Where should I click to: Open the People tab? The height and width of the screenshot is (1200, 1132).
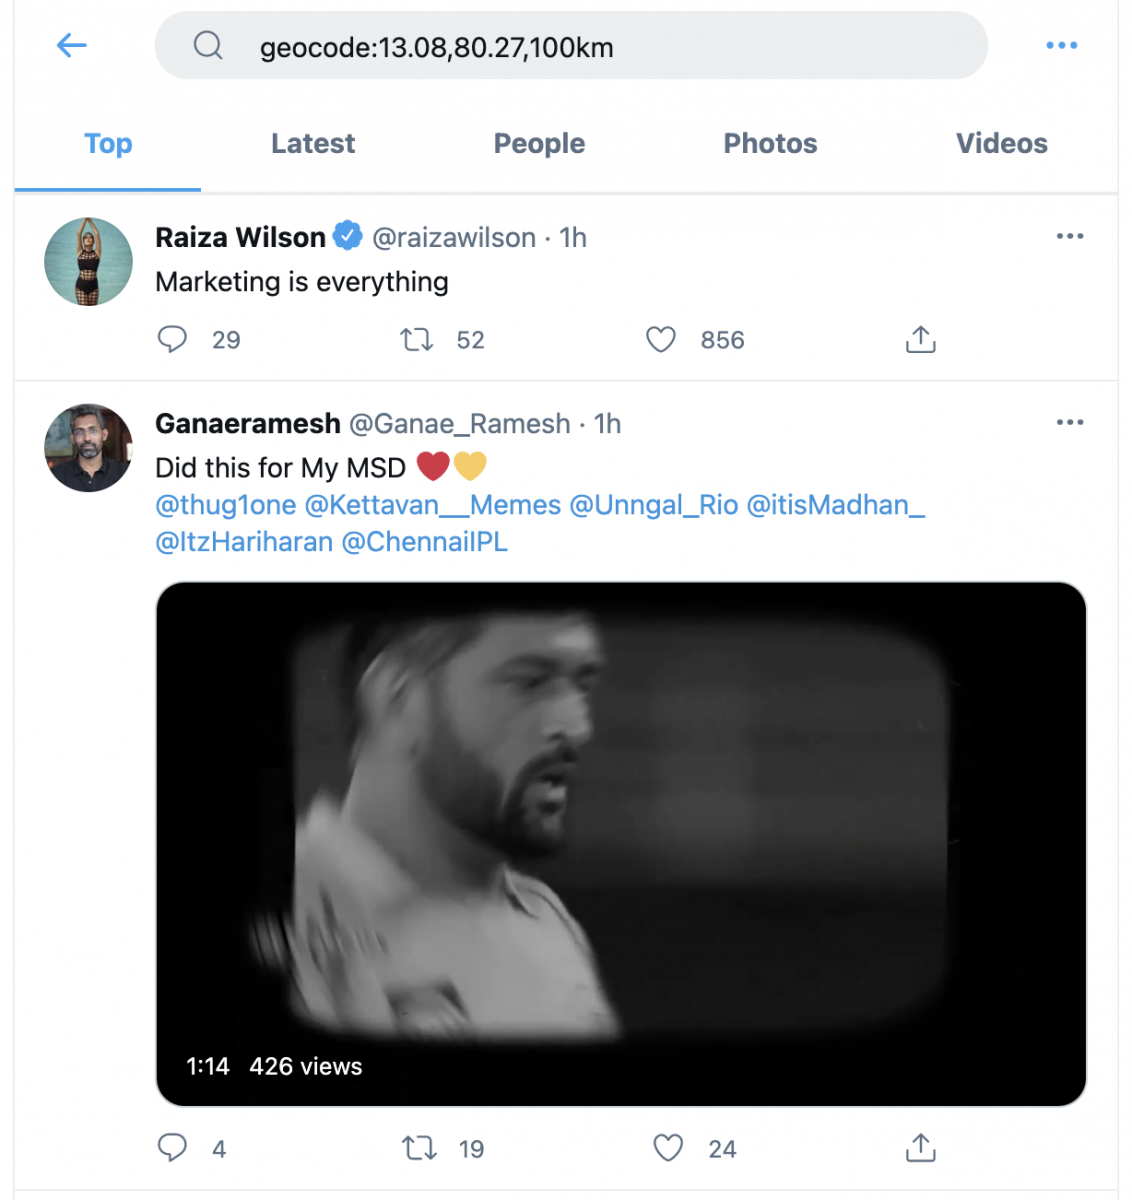coord(539,144)
